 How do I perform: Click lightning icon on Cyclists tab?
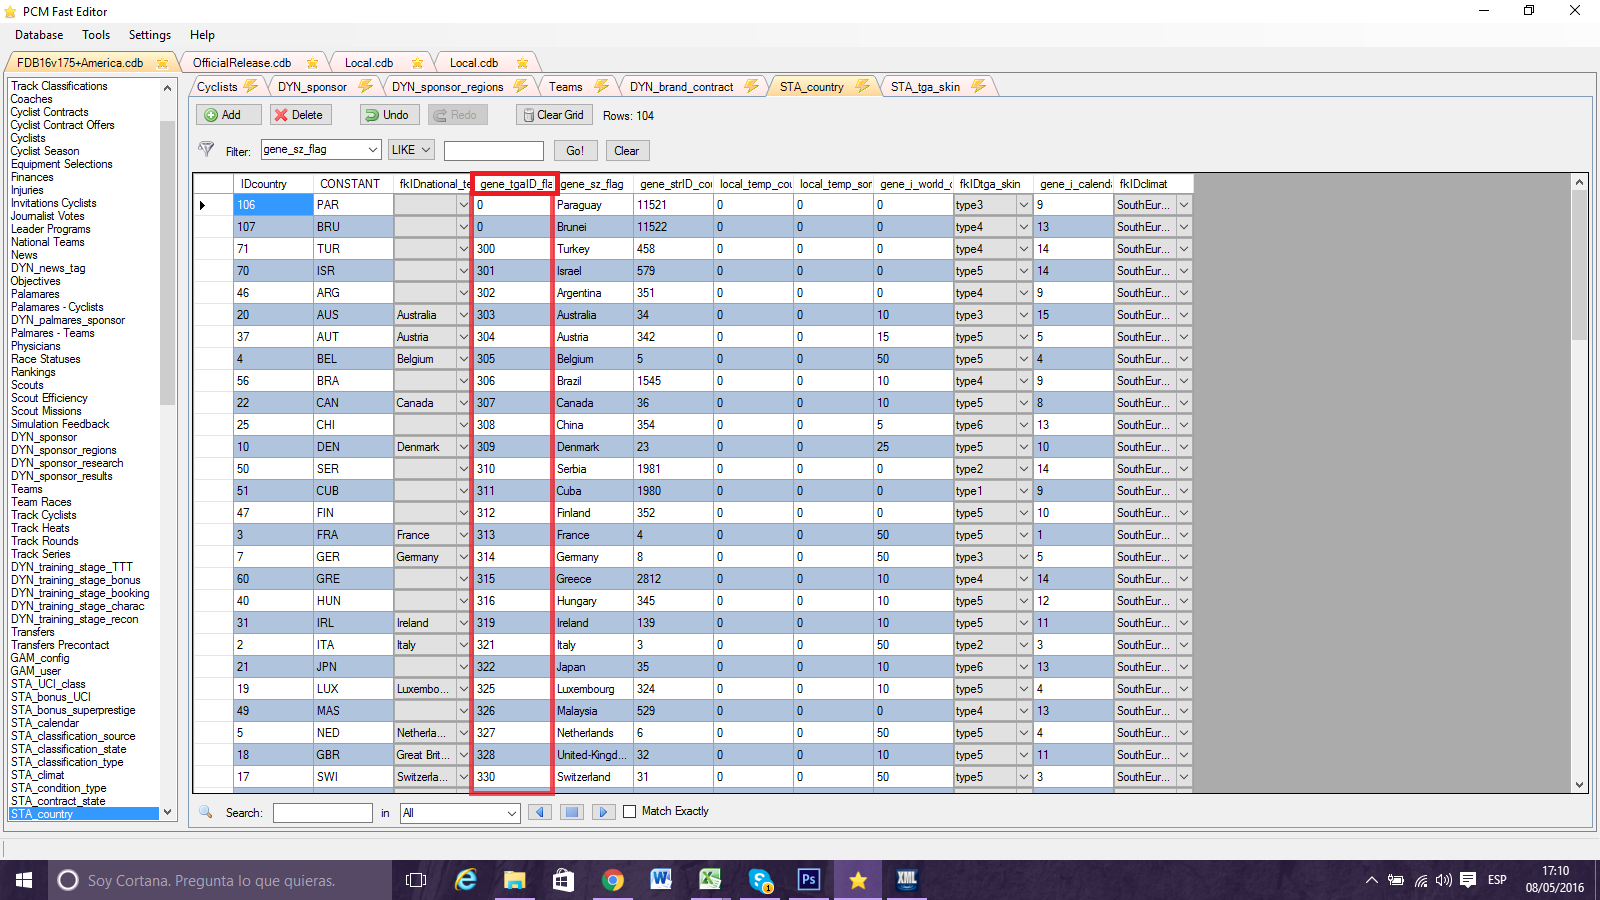tap(251, 86)
